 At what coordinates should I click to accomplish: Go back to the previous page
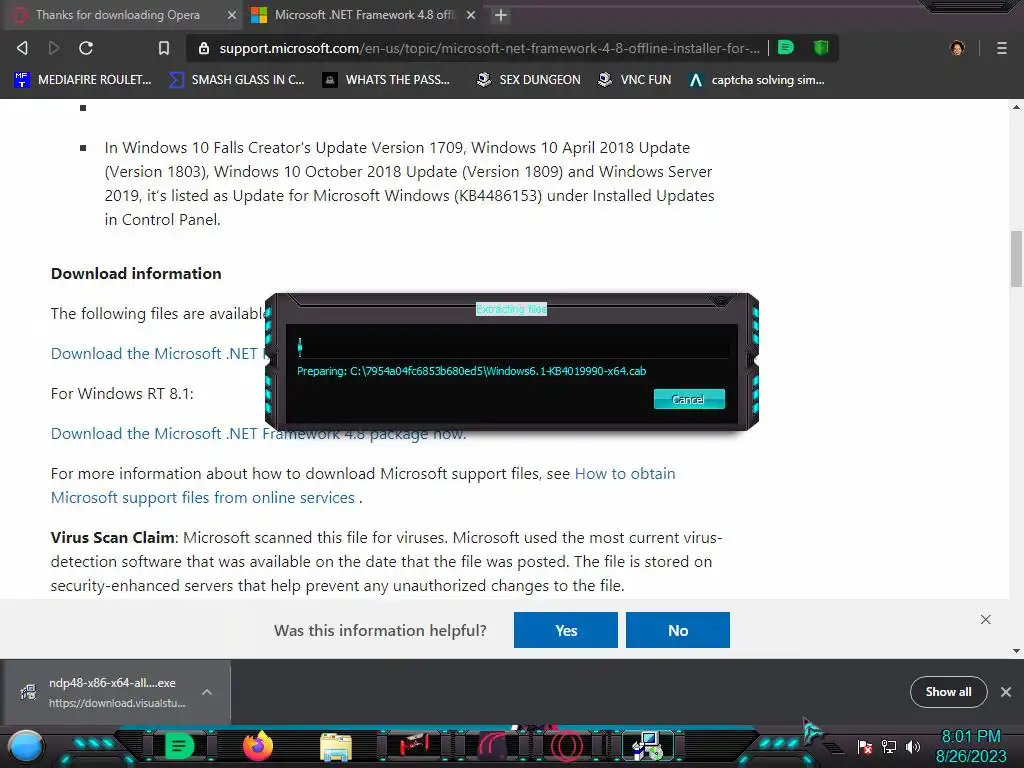click(x=22, y=48)
